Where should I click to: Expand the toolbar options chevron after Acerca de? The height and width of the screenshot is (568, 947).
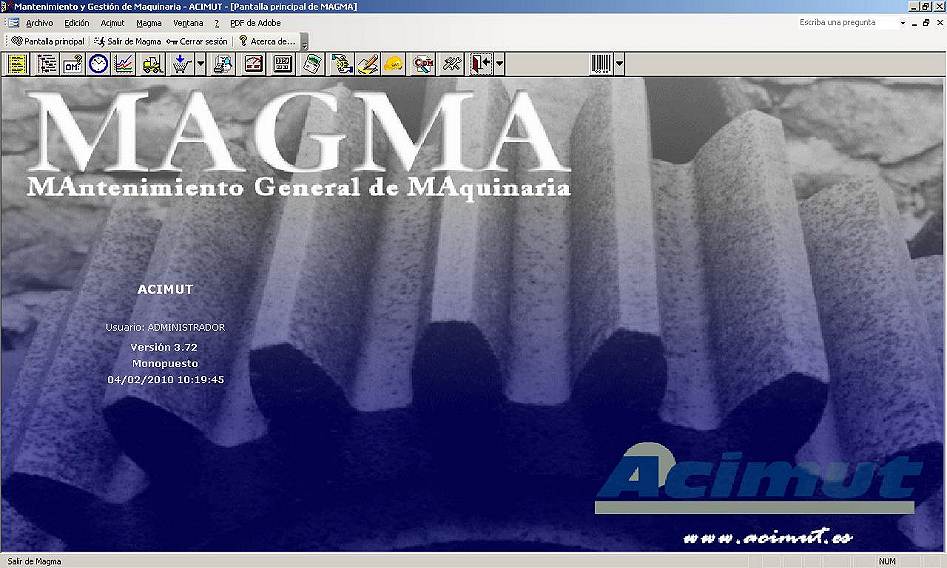pos(304,42)
